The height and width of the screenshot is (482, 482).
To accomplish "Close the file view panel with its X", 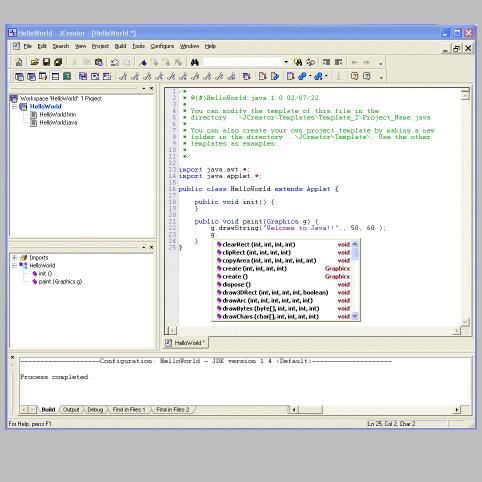I will click(151, 88).
